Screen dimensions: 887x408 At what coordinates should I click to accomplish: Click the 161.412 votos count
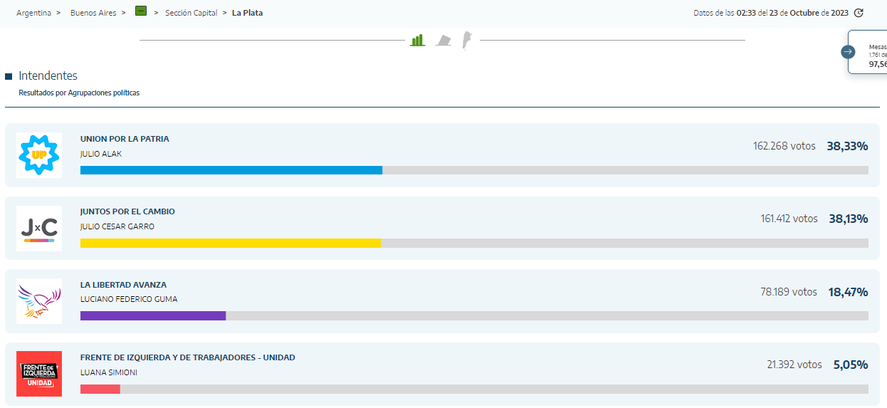[789, 218]
